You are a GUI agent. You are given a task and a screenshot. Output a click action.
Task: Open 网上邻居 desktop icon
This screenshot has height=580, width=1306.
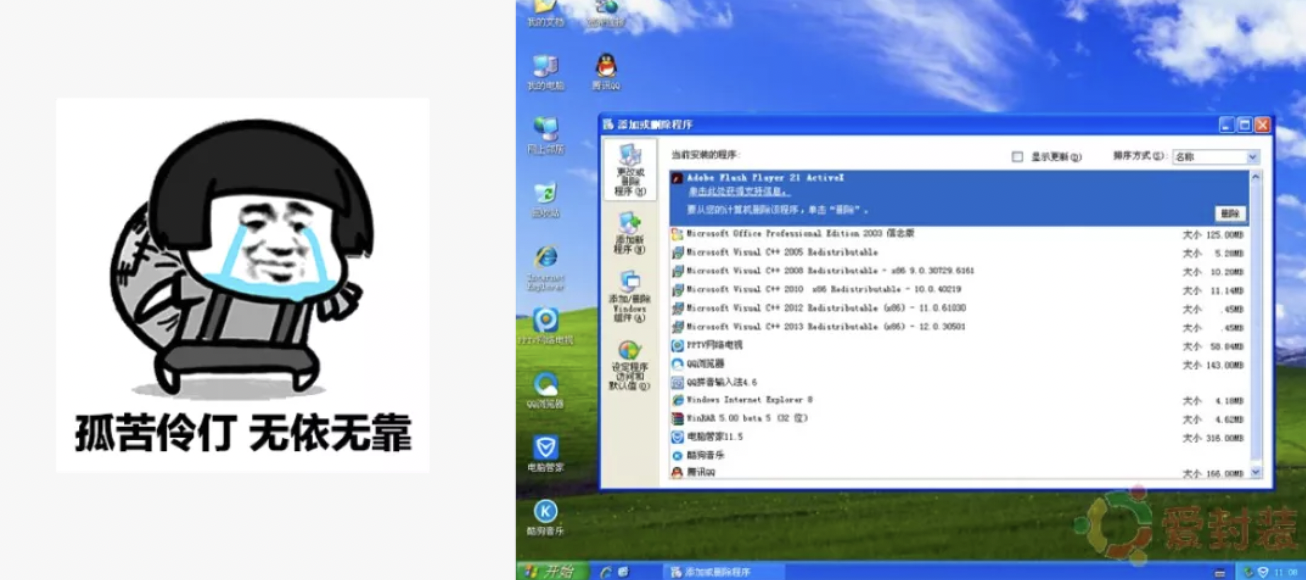tap(545, 134)
